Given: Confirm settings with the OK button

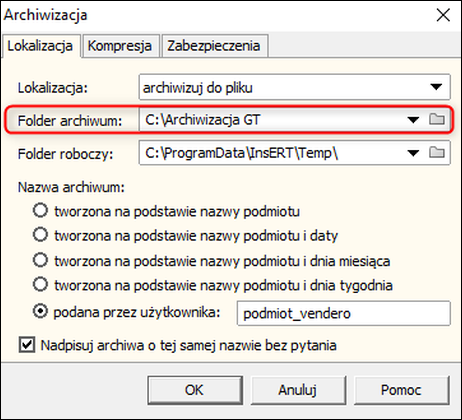Looking at the screenshot, I should coord(195,390).
